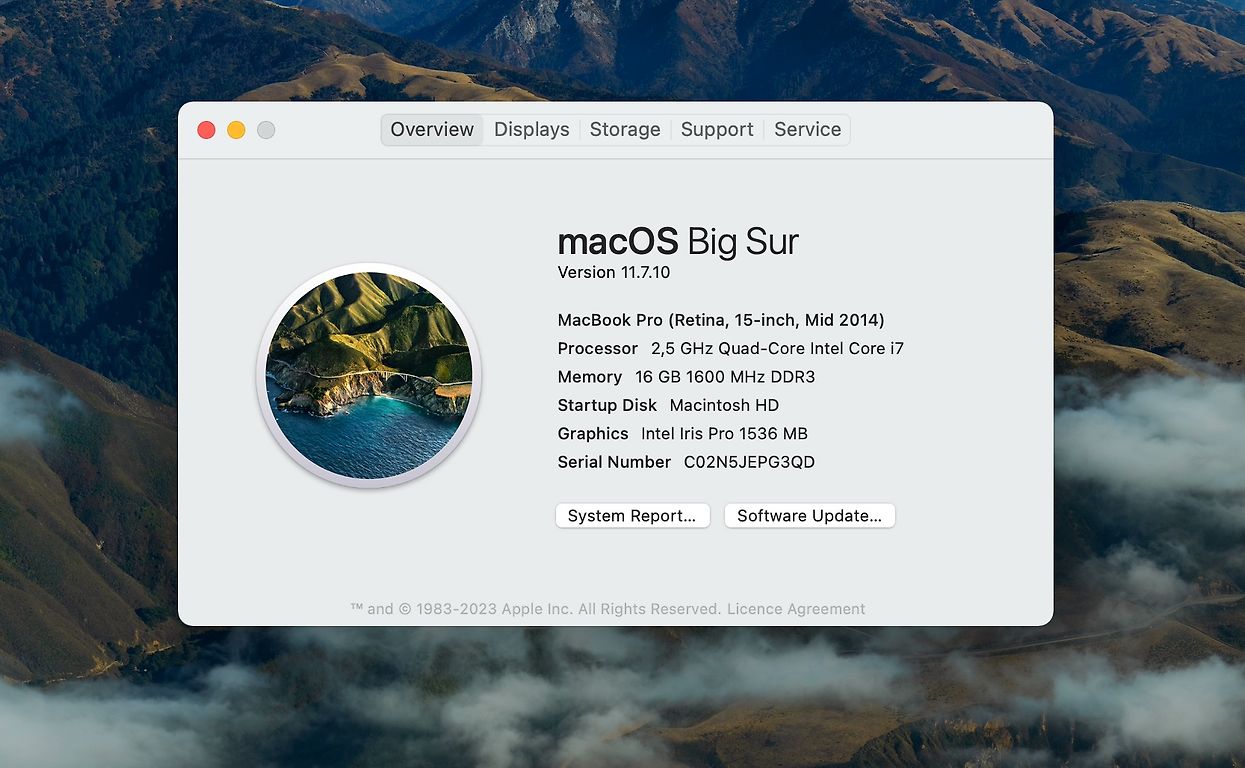Viewport: 1245px width, 768px height.
Task: Click the Intel Iris Pro 1536 MB value
Action: point(724,434)
